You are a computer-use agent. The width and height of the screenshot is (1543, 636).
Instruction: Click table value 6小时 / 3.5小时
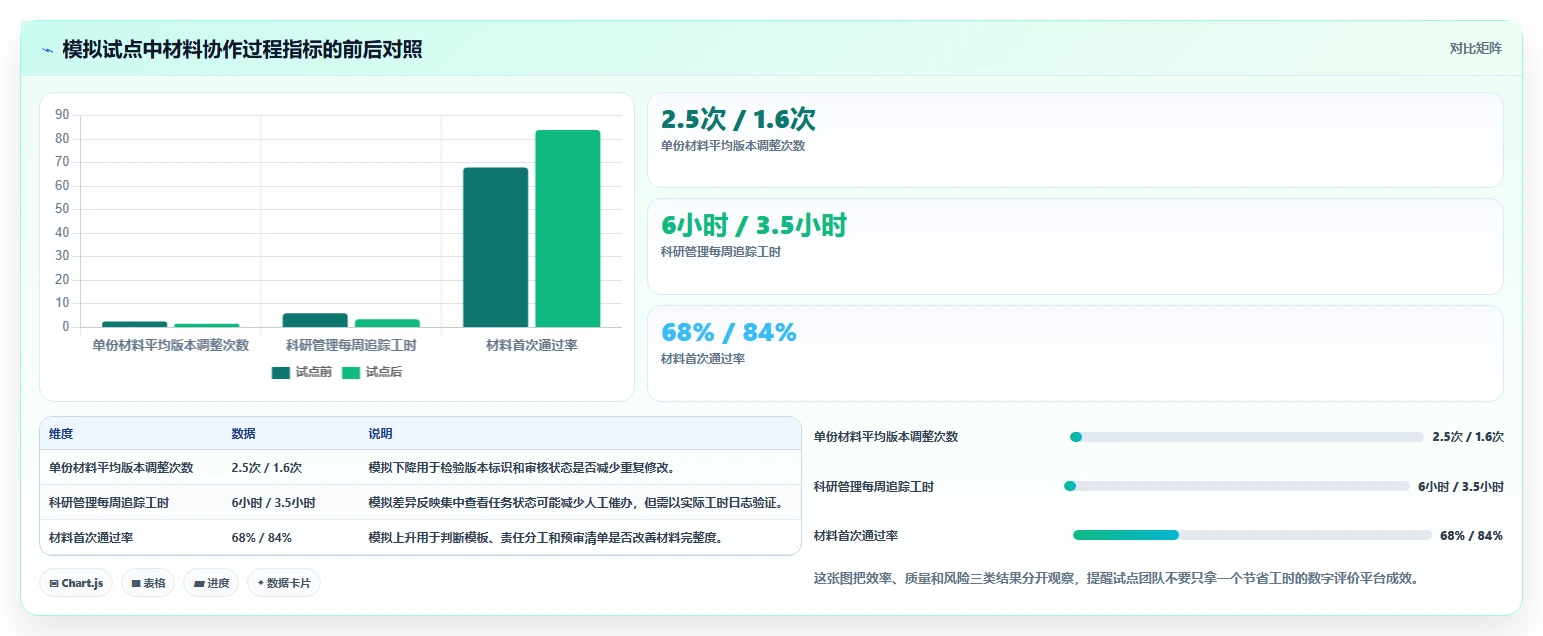point(274,502)
